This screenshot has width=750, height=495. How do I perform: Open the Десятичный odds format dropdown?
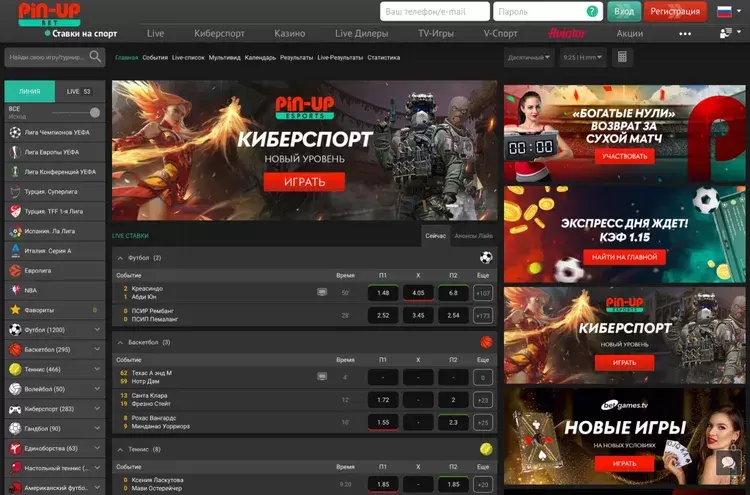(529, 57)
